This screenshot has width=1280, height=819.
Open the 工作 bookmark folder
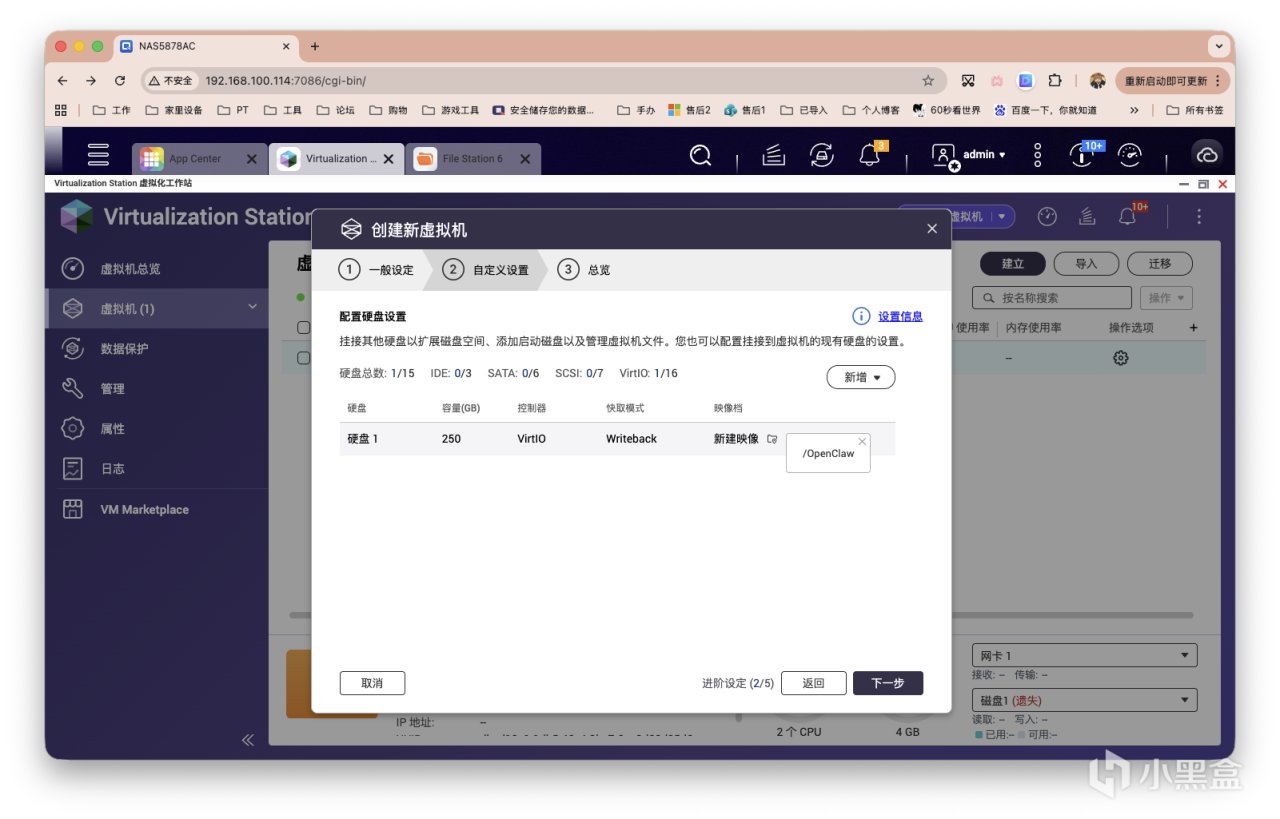point(112,110)
